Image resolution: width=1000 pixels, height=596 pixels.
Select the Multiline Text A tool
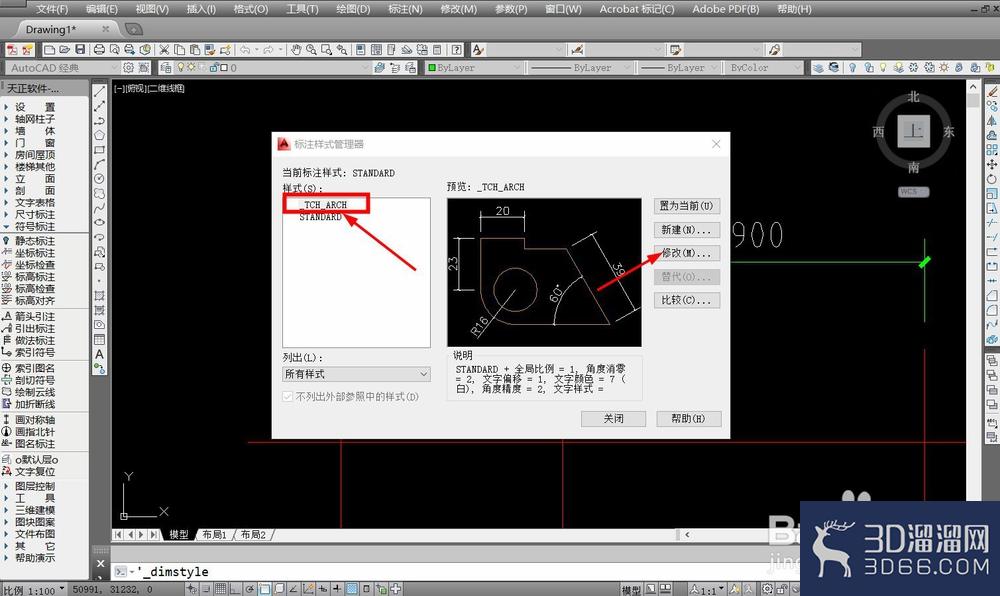(x=99, y=354)
